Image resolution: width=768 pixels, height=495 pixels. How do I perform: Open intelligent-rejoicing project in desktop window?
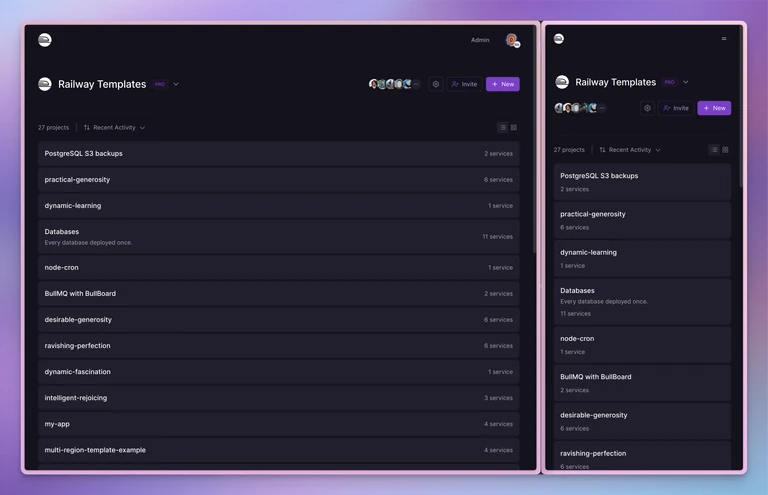[x=279, y=398]
